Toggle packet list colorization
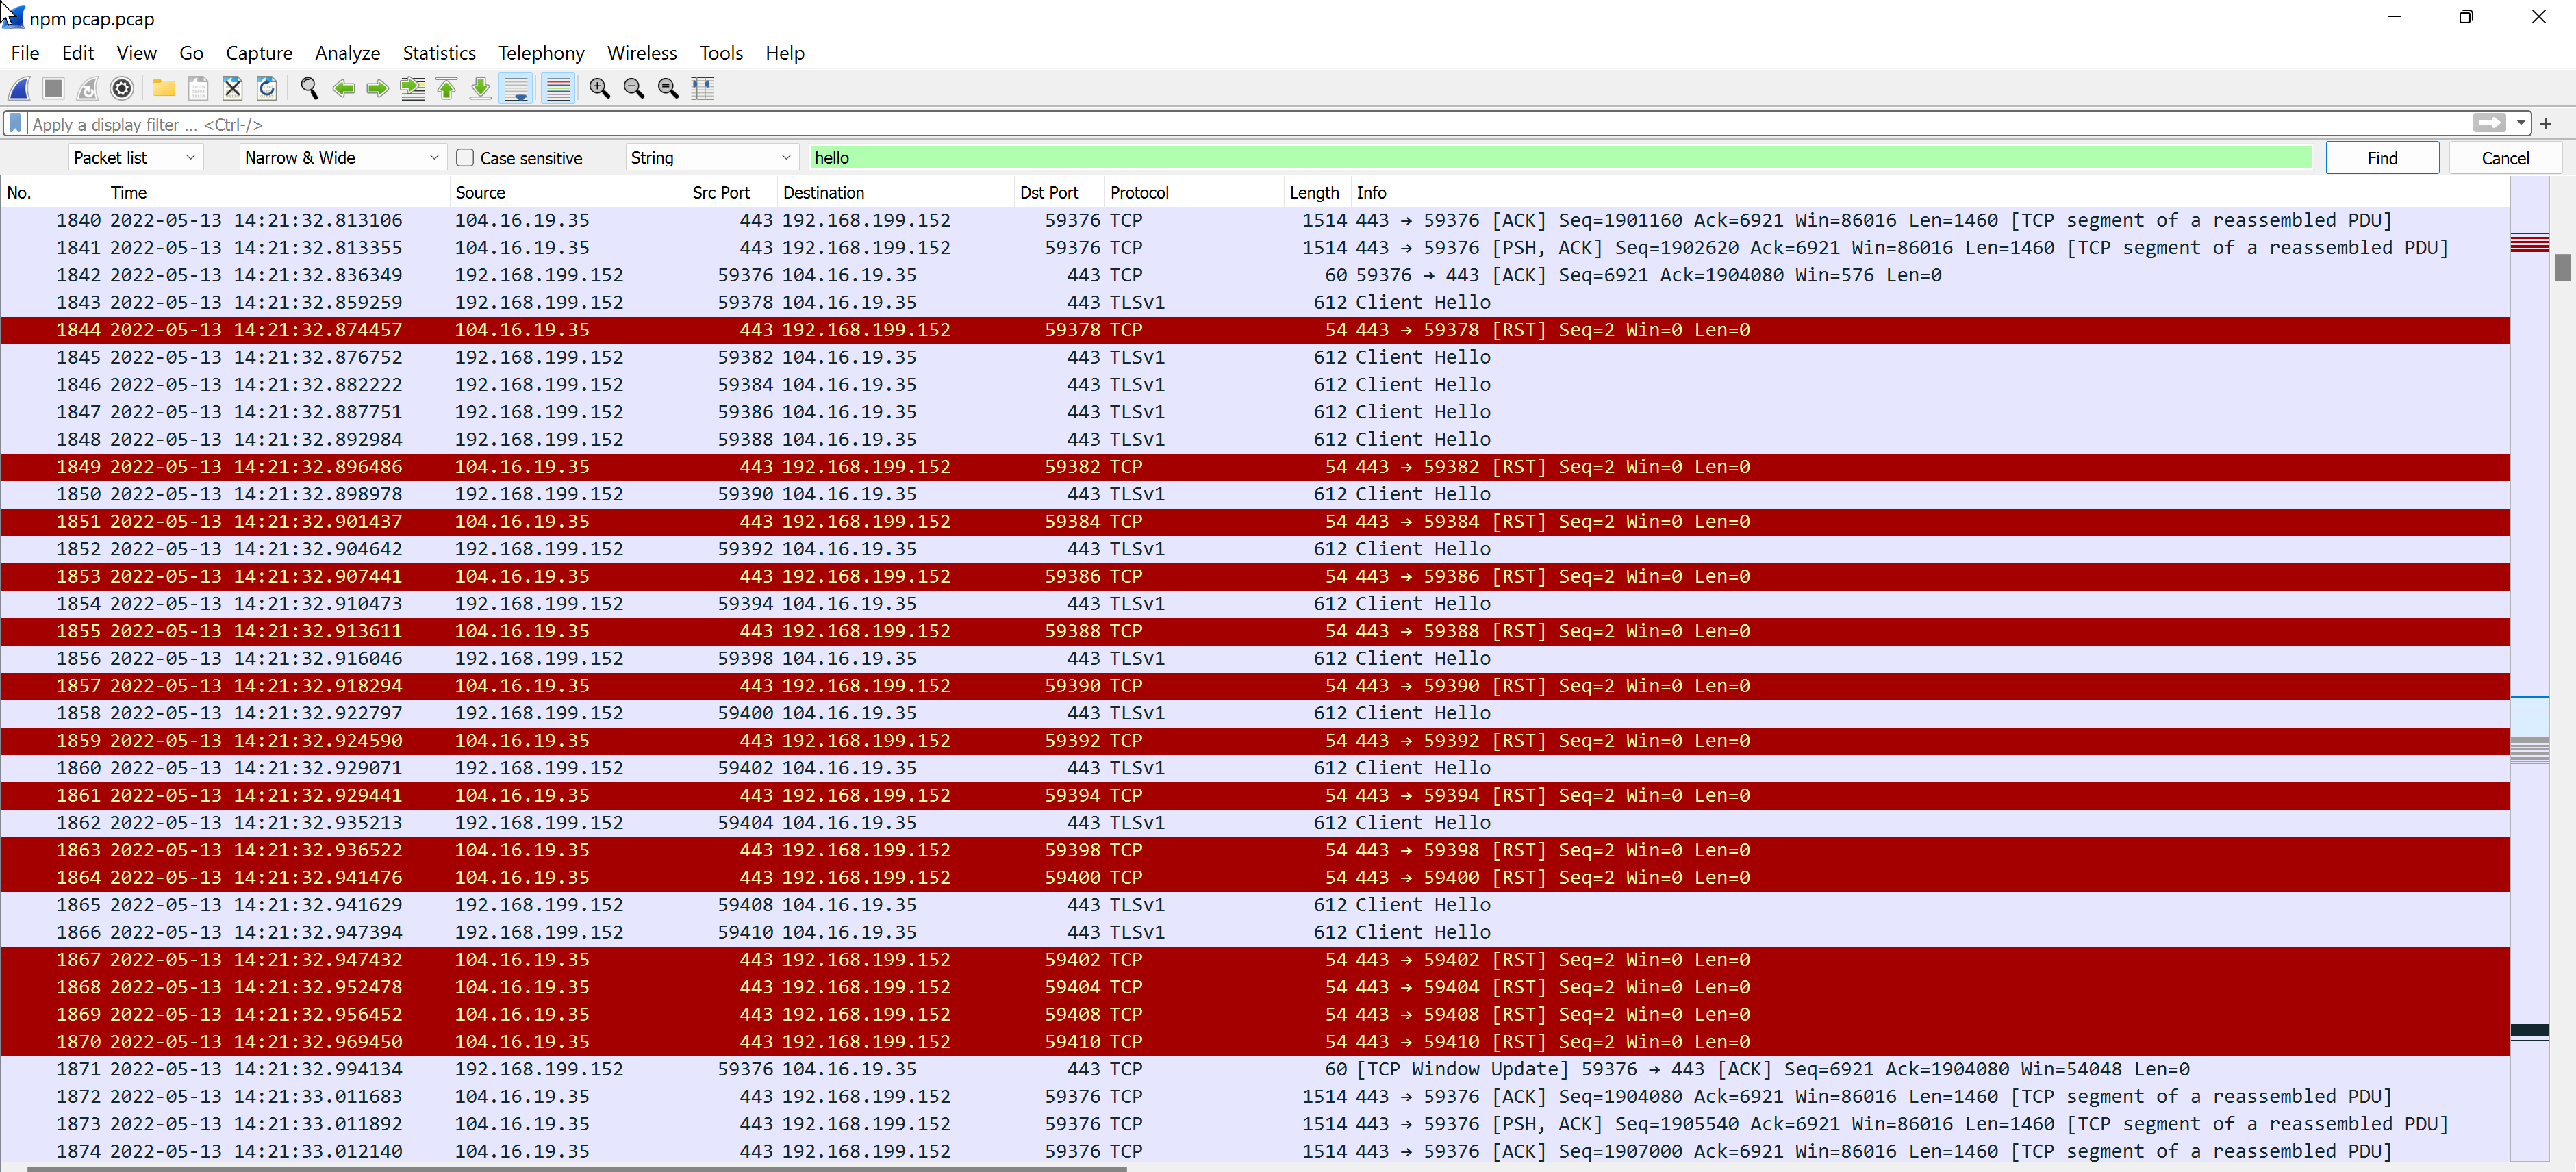2576x1172 pixels. tap(559, 88)
